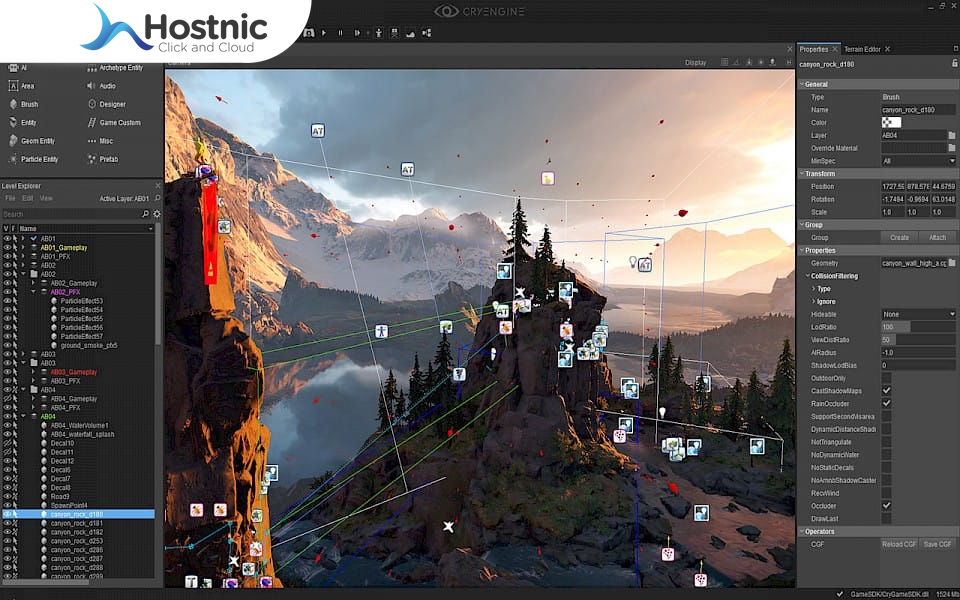Collapse the General properties section
This screenshot has height=600, width=960.
[x=801, y=84]
